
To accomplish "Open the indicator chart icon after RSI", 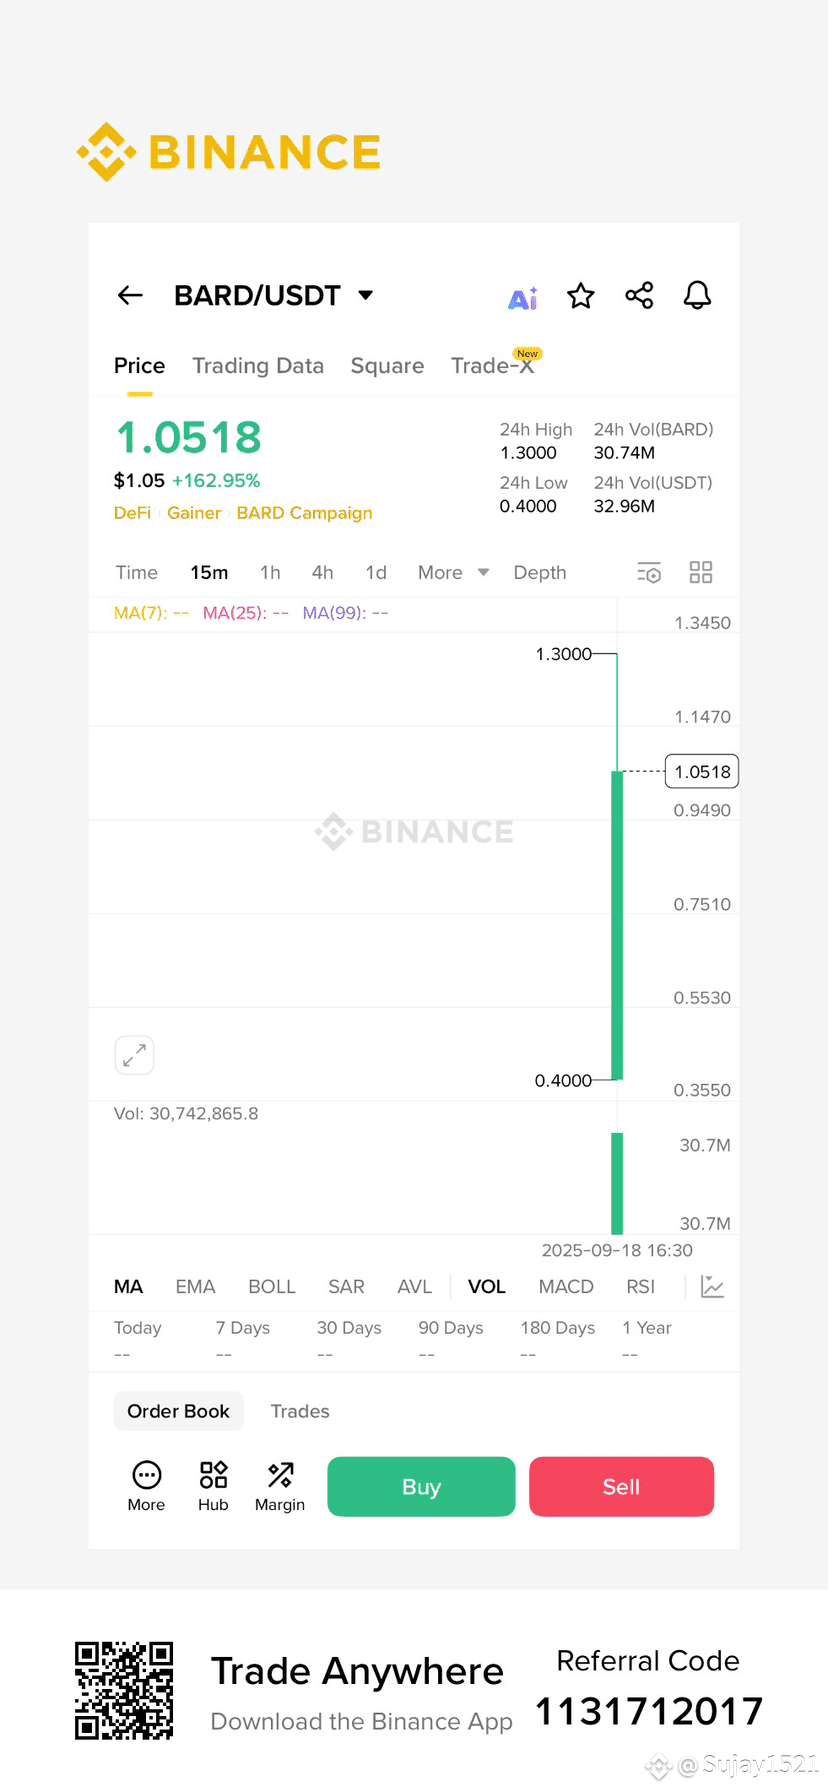I will tap(712, 1287).
